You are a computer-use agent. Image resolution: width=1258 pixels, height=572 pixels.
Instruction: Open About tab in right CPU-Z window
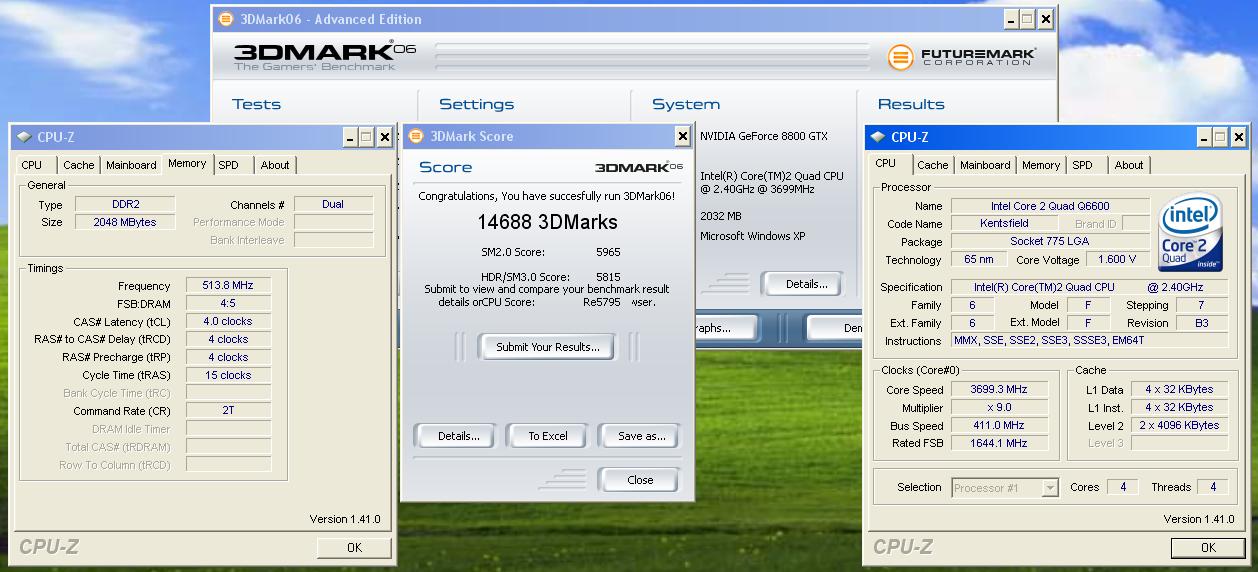coord(1129,165)
